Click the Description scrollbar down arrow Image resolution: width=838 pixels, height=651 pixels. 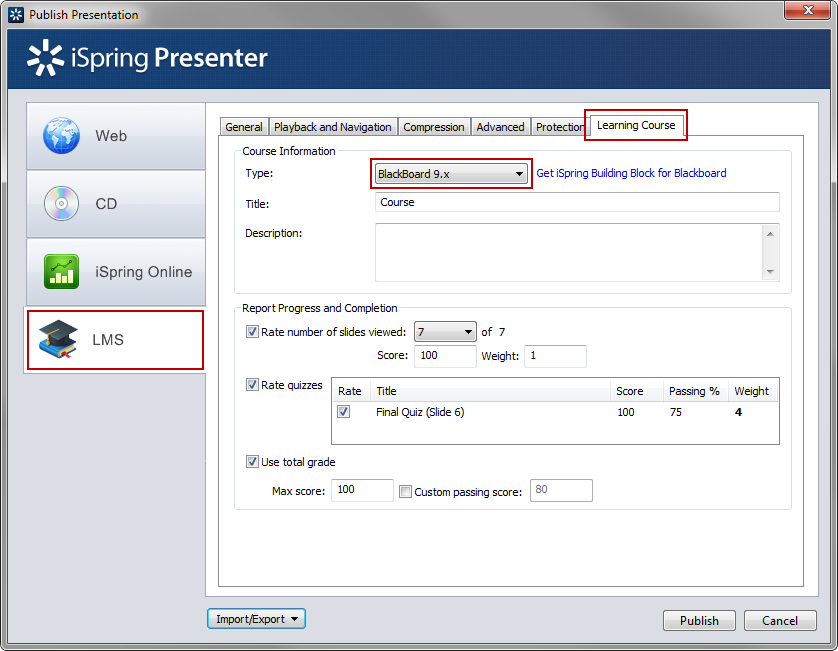[x=770, y=272]
